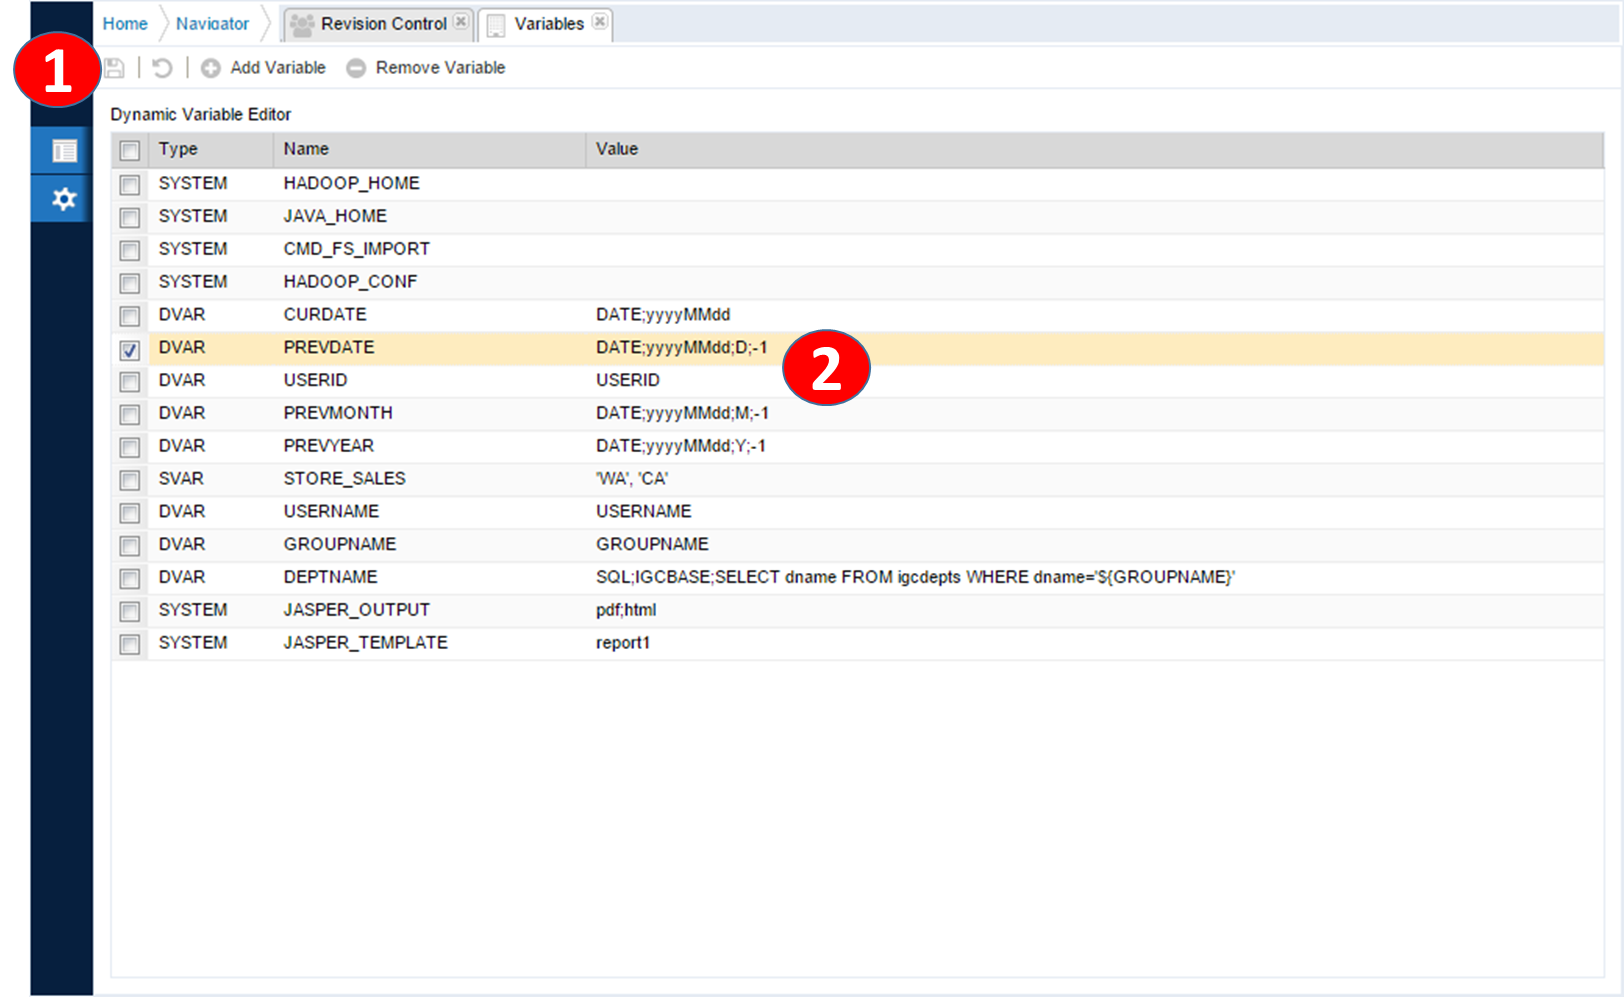Viewport: 1624px width, 997px height.
Task: Open the gear settings sidebar icon
Action: click(x=64, y=199)
